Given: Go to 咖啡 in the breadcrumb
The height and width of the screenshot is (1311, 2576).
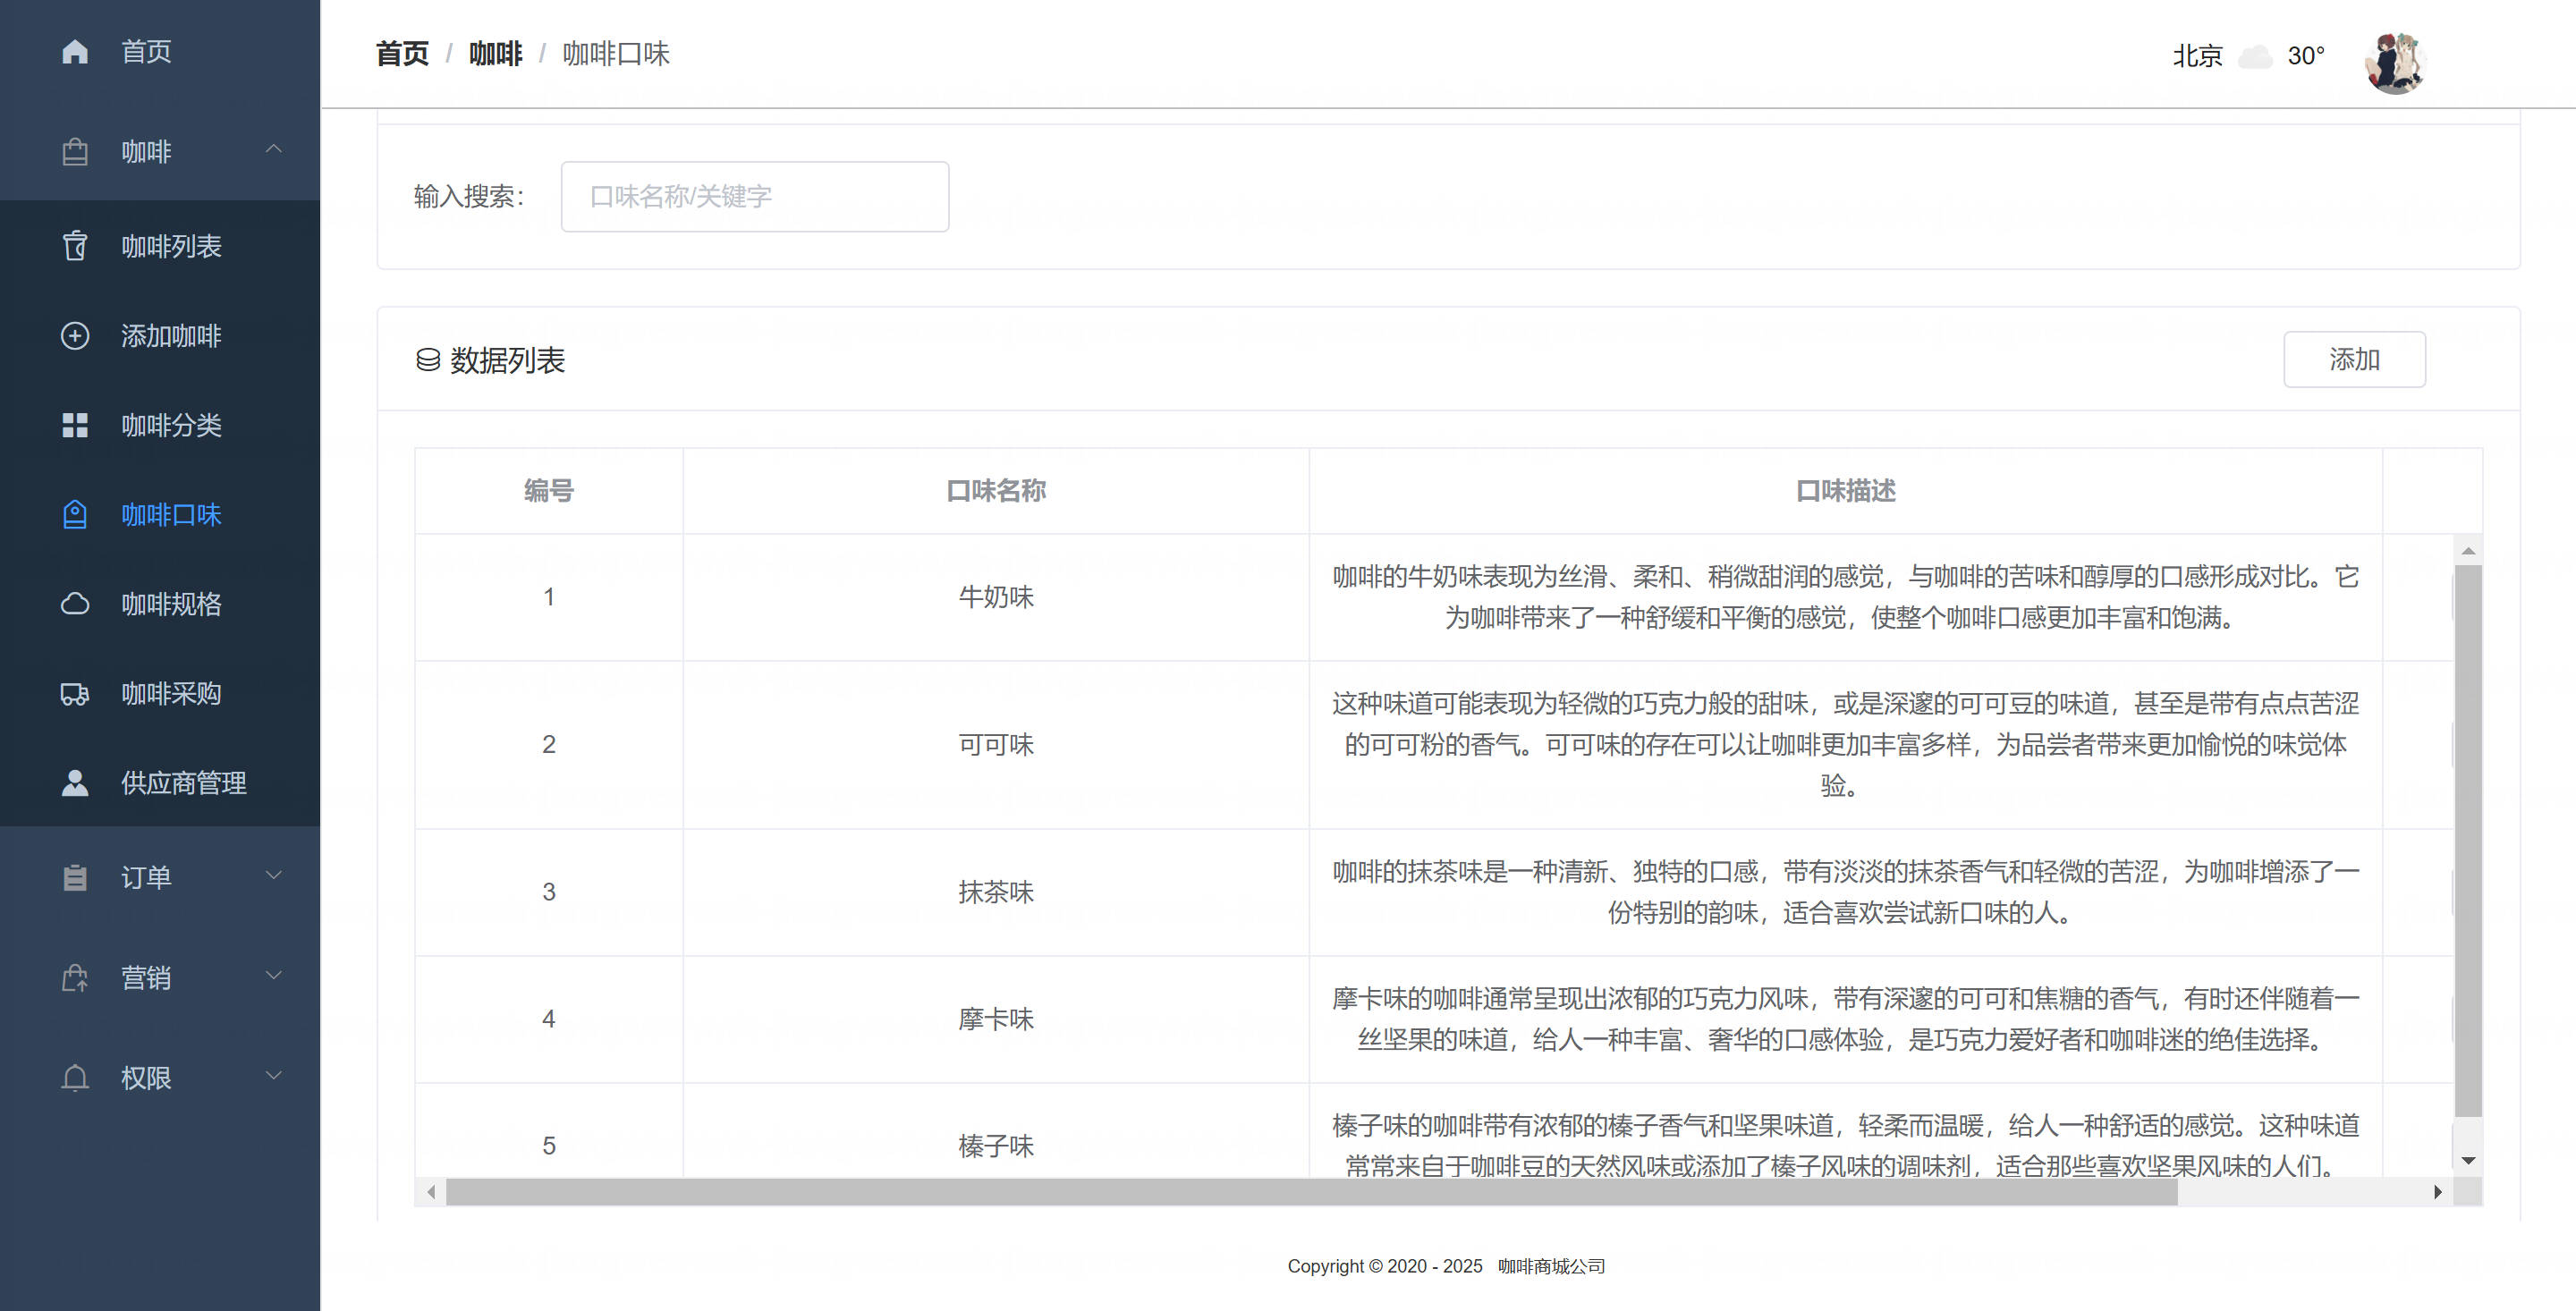Looking at the screenshot, I should (496, 54).
